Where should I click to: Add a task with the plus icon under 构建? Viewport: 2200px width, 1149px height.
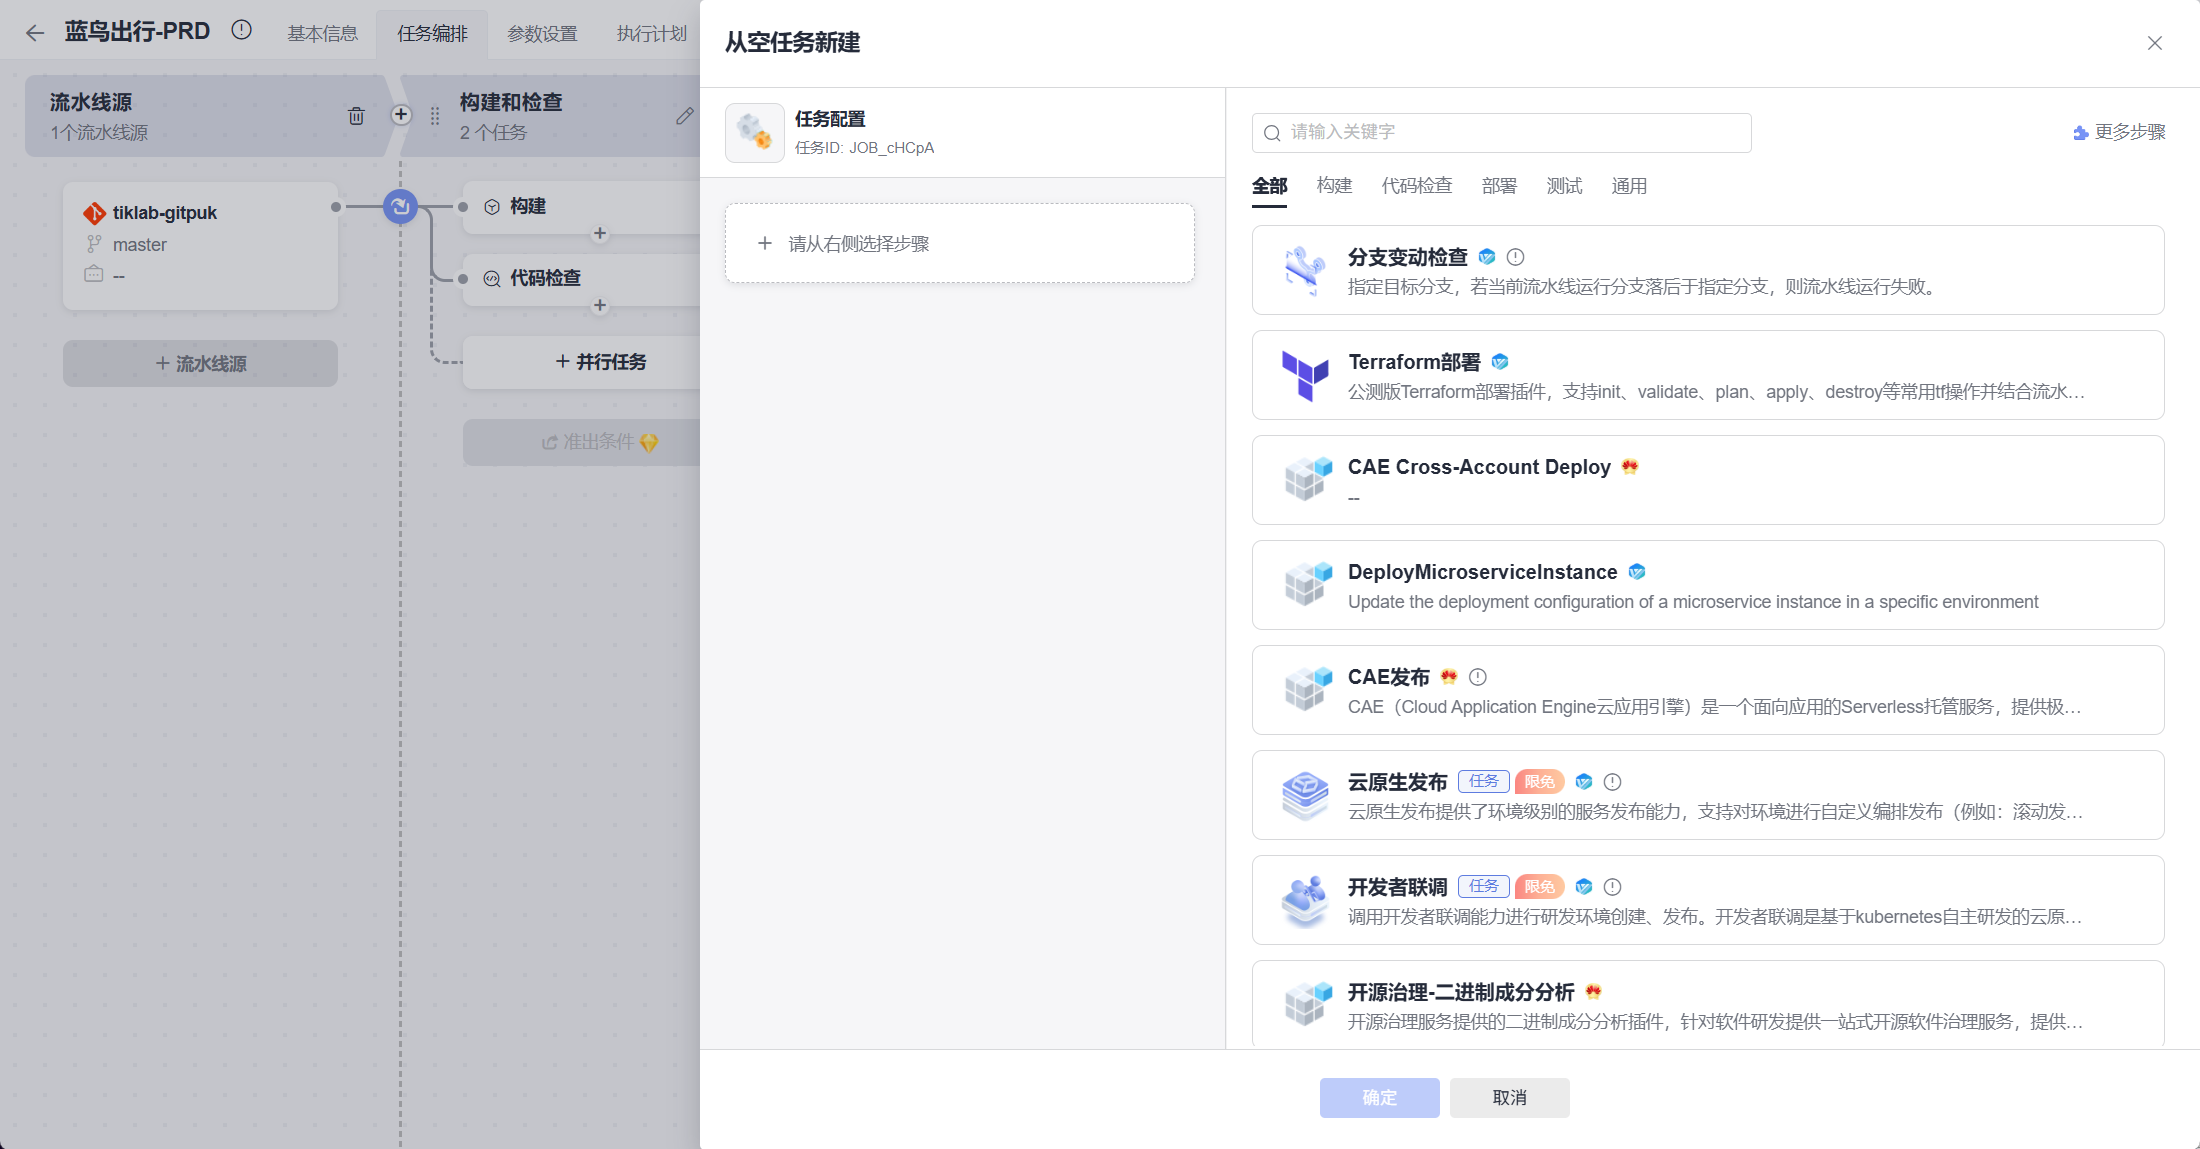600,233
